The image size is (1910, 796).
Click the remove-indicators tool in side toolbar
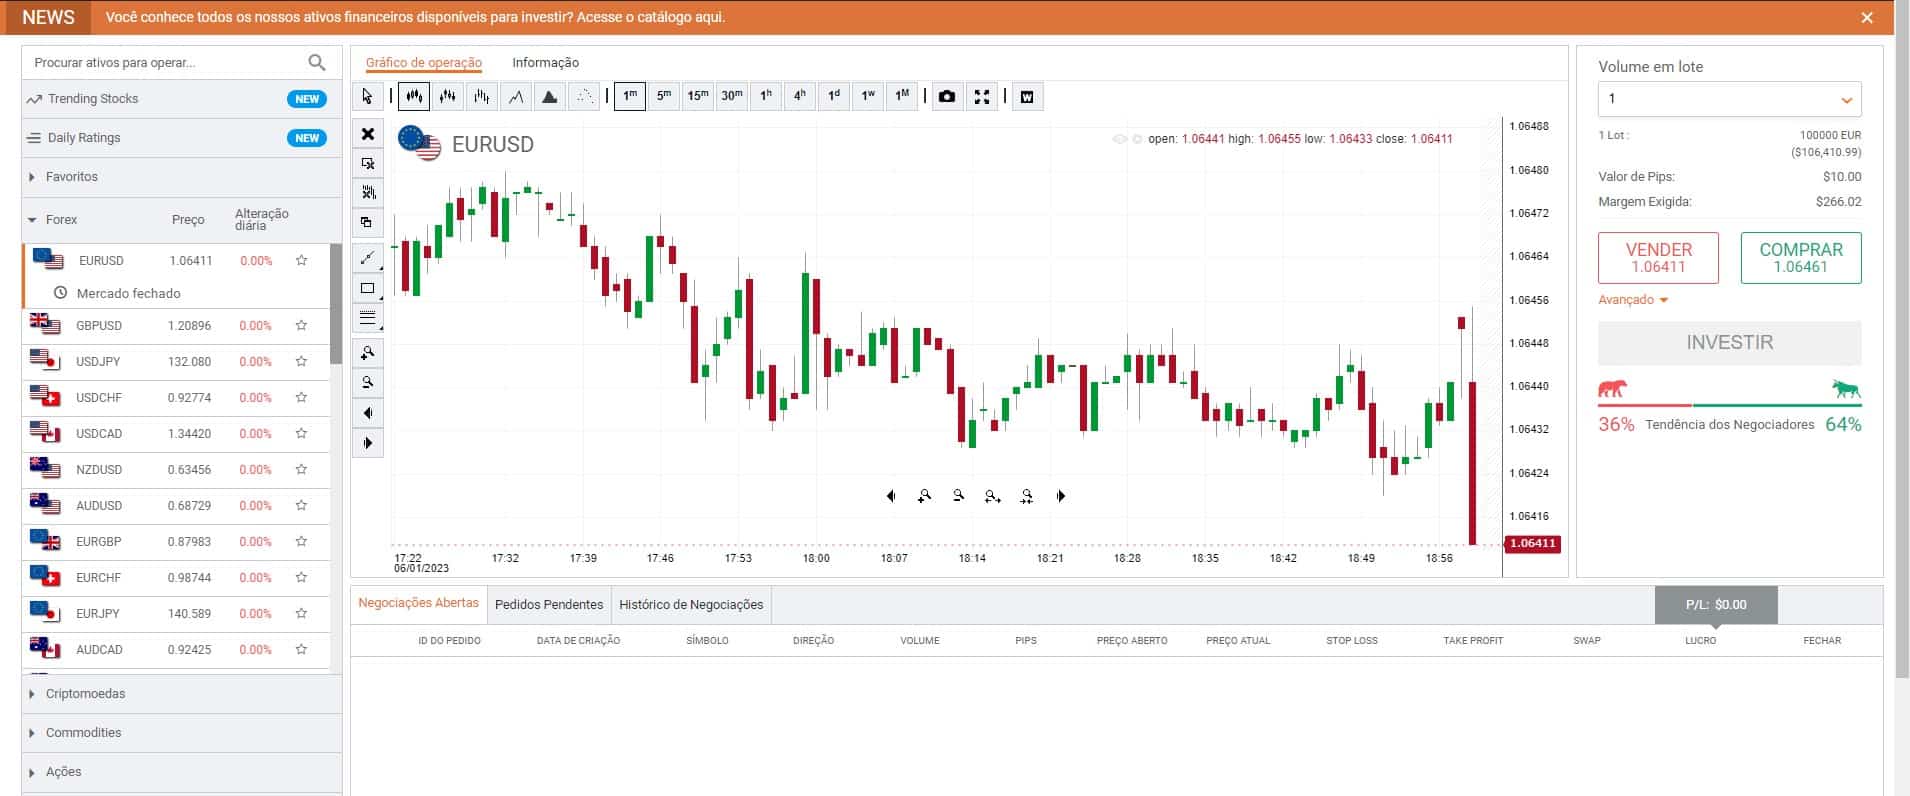(x=367, y=192)
